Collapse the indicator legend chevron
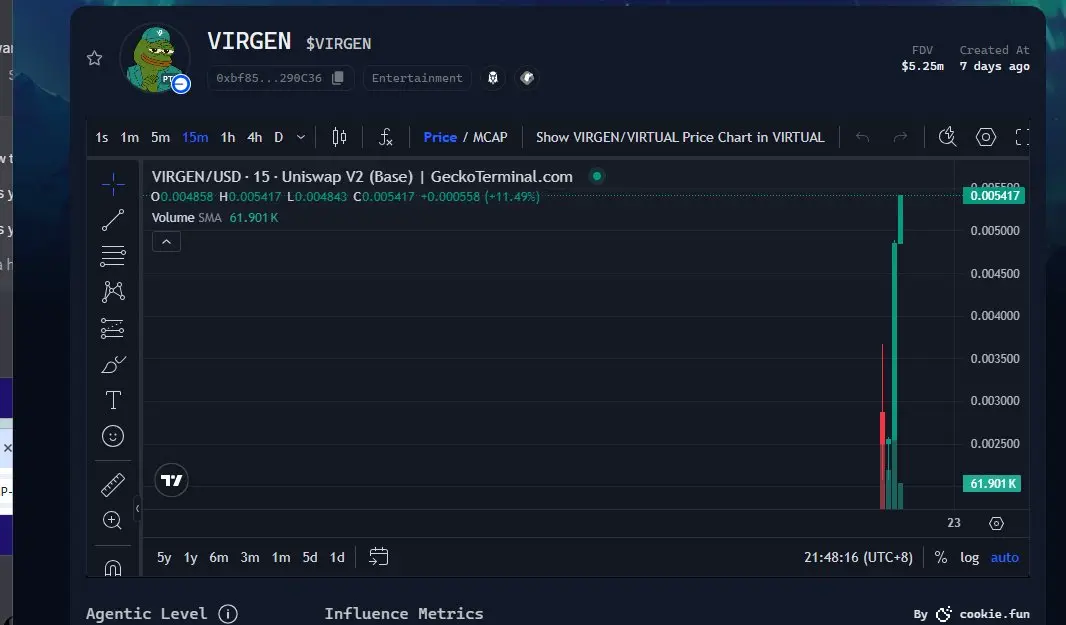 (167, 241)
